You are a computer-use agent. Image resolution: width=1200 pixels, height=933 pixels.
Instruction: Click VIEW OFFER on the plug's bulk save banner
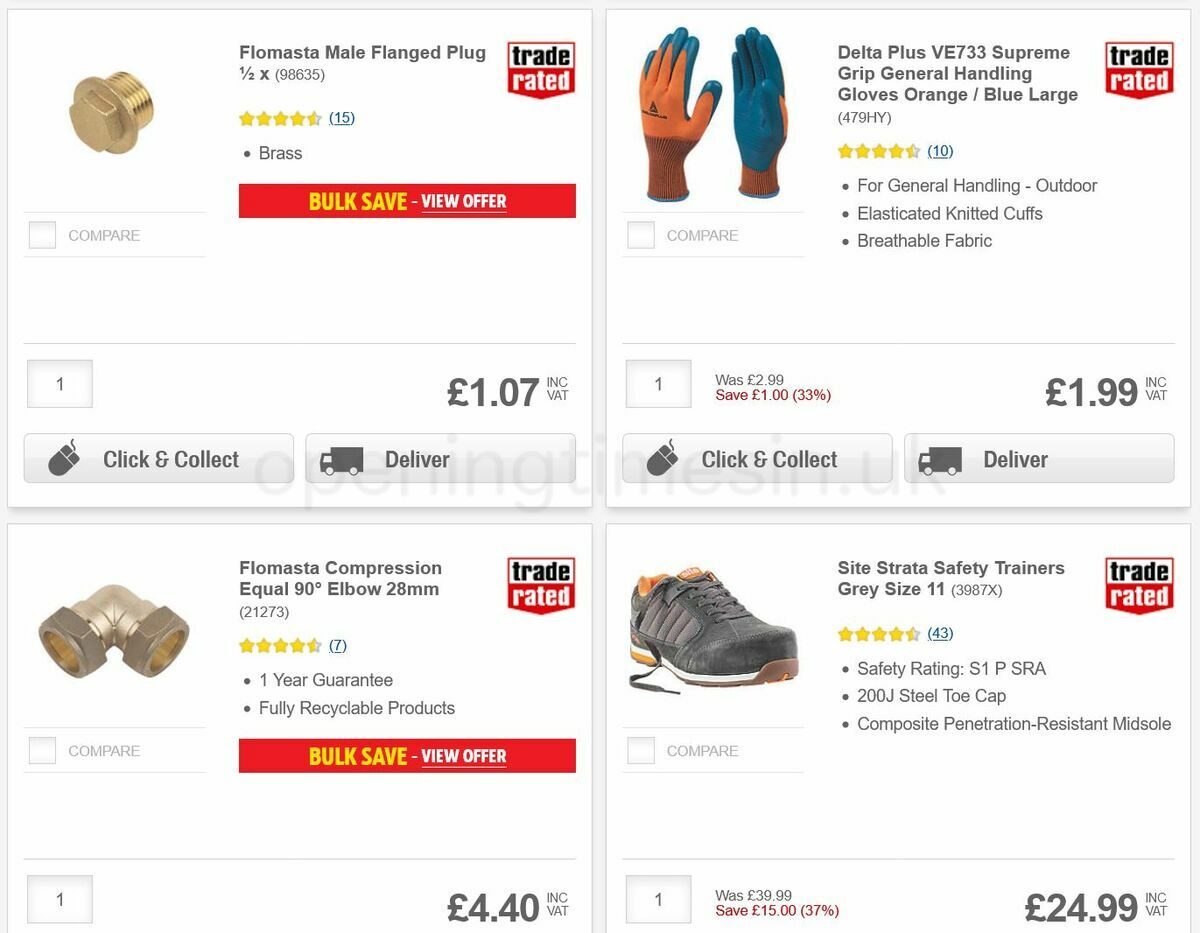point(463,200)
